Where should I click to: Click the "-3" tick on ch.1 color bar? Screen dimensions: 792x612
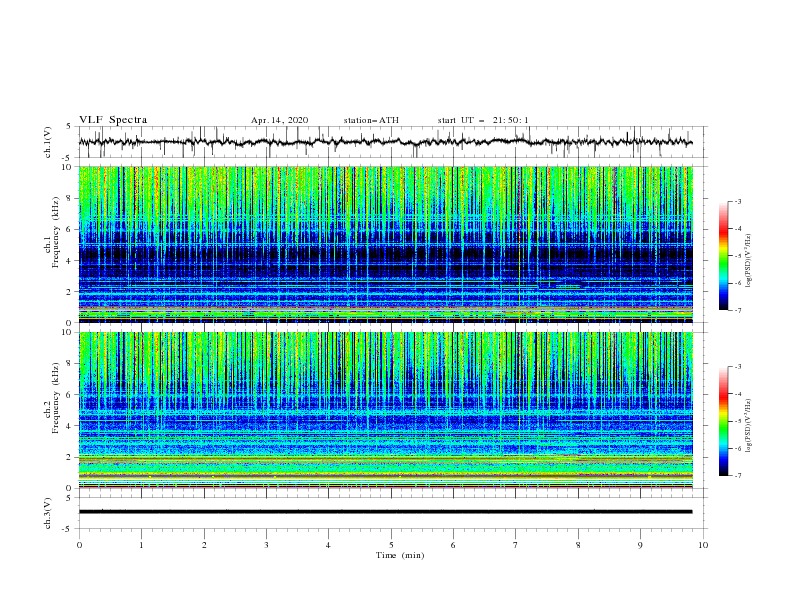pos(737,201)
